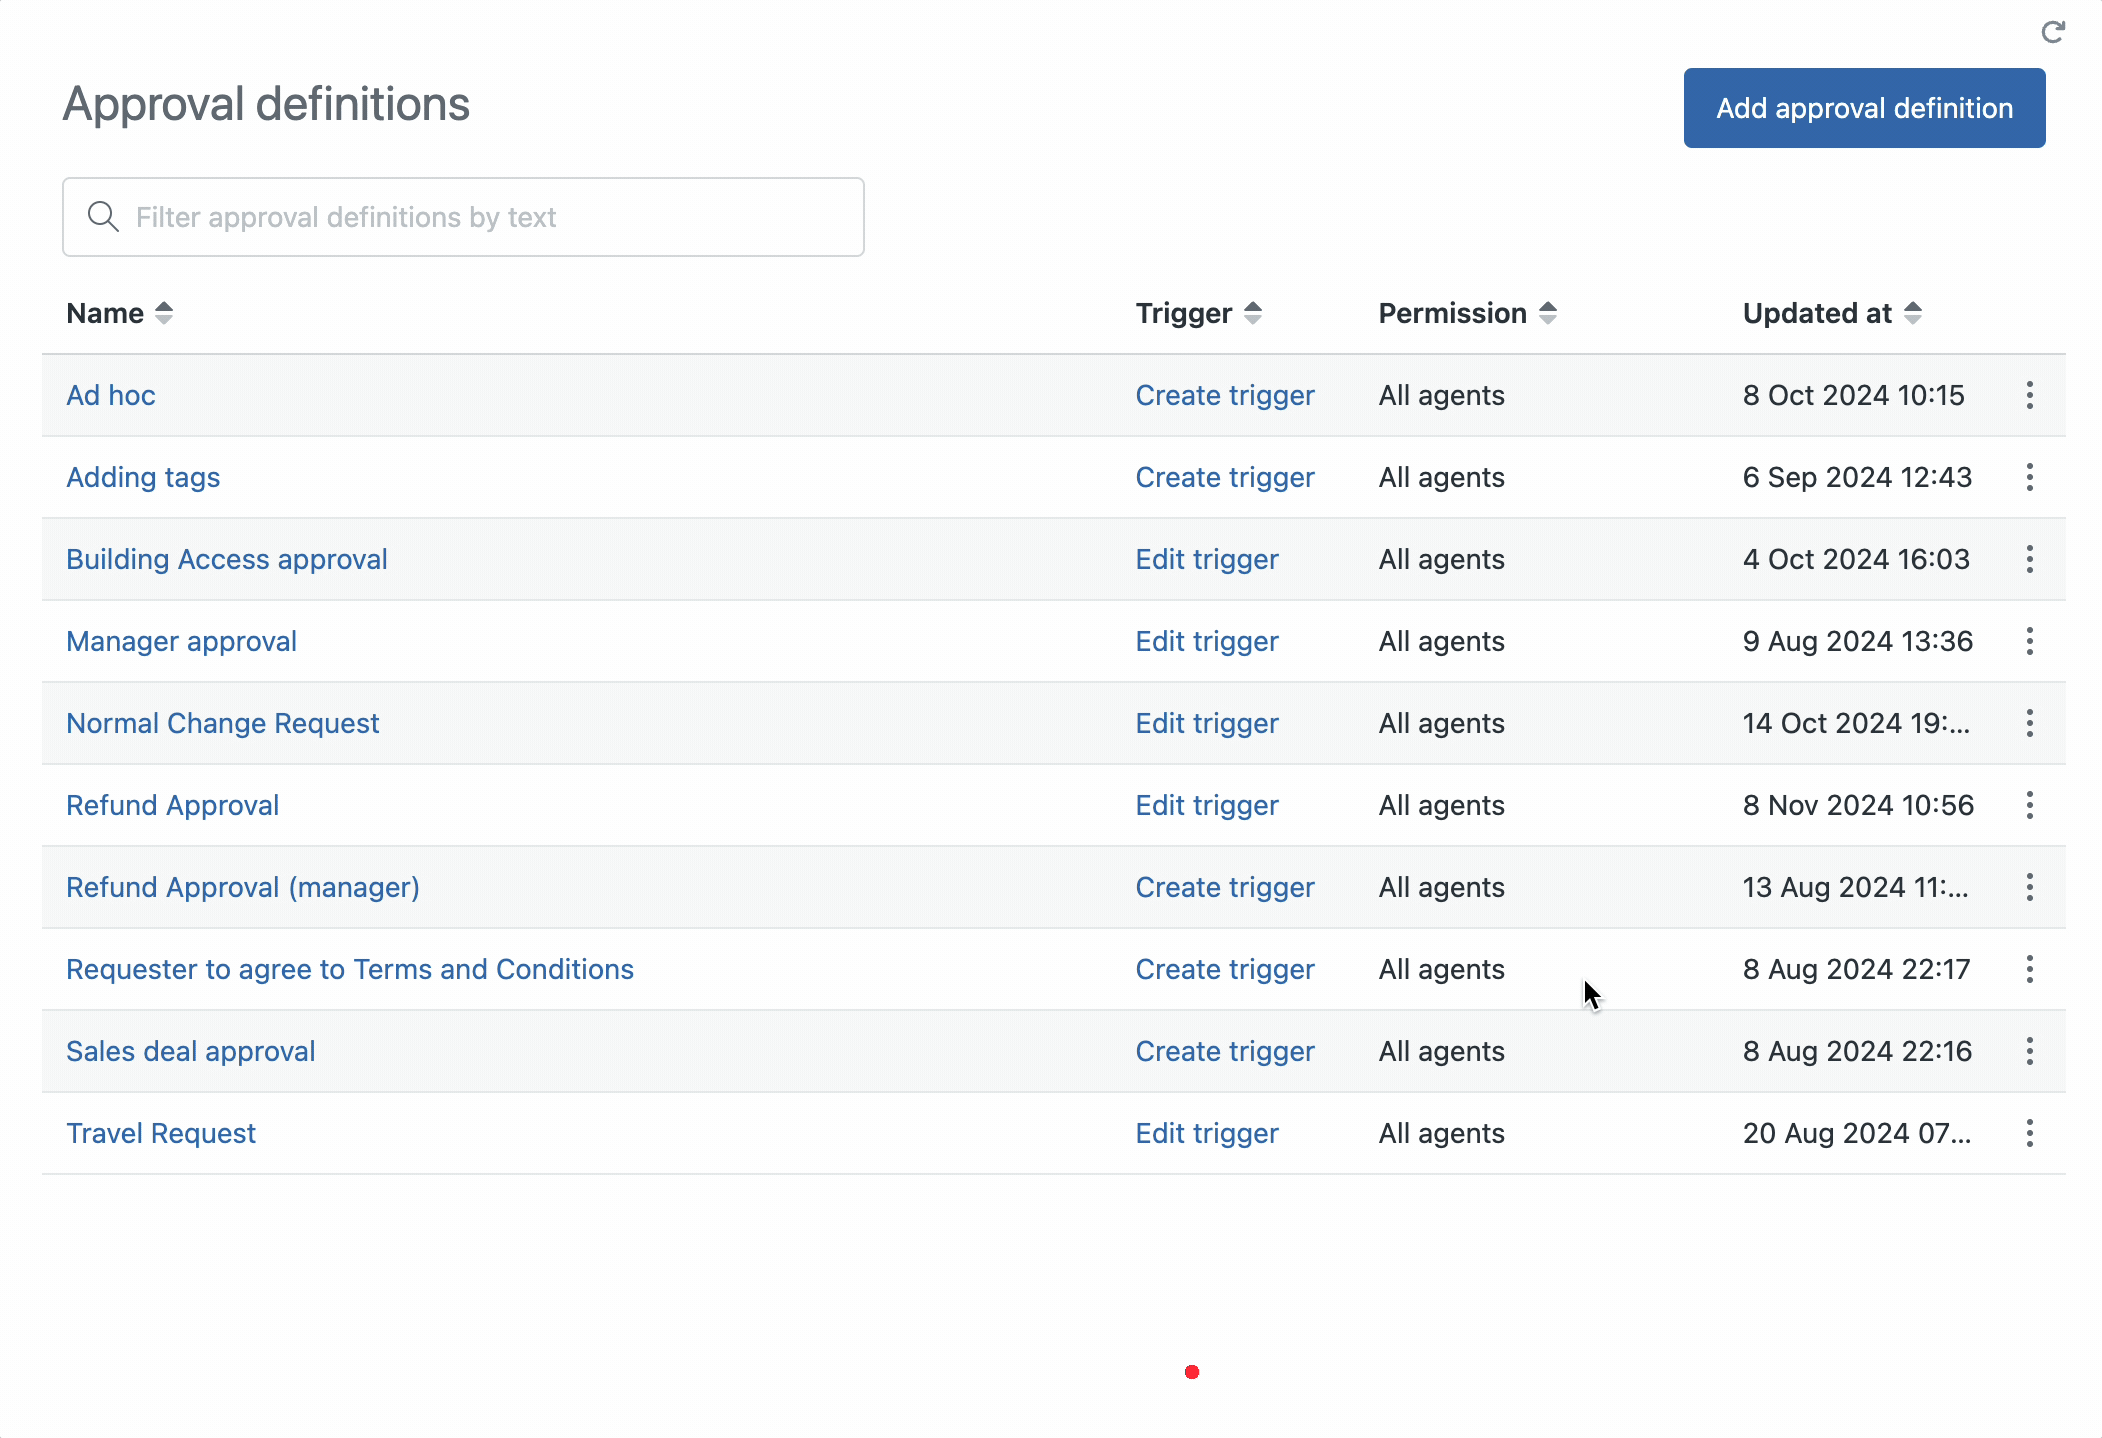Open three-dot menu for Manager approval

(x=2029, y=641)
